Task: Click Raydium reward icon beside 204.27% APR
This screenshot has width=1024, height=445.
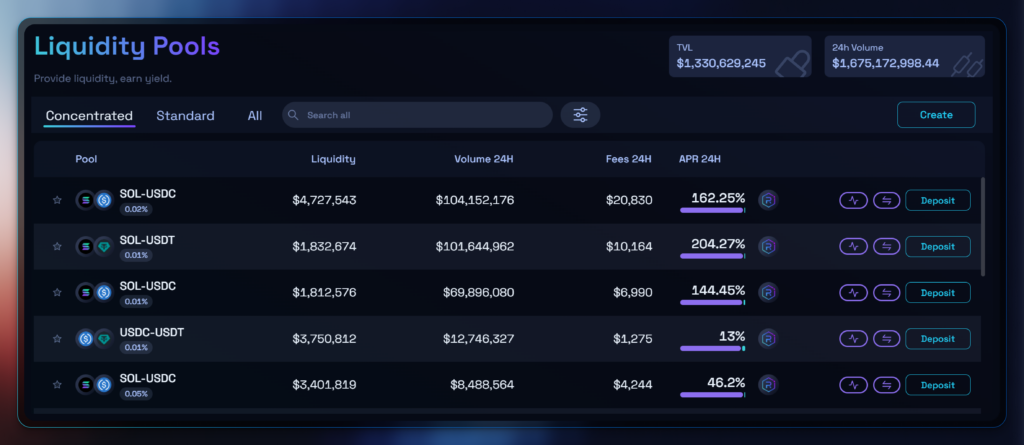Action: [768, 246]
